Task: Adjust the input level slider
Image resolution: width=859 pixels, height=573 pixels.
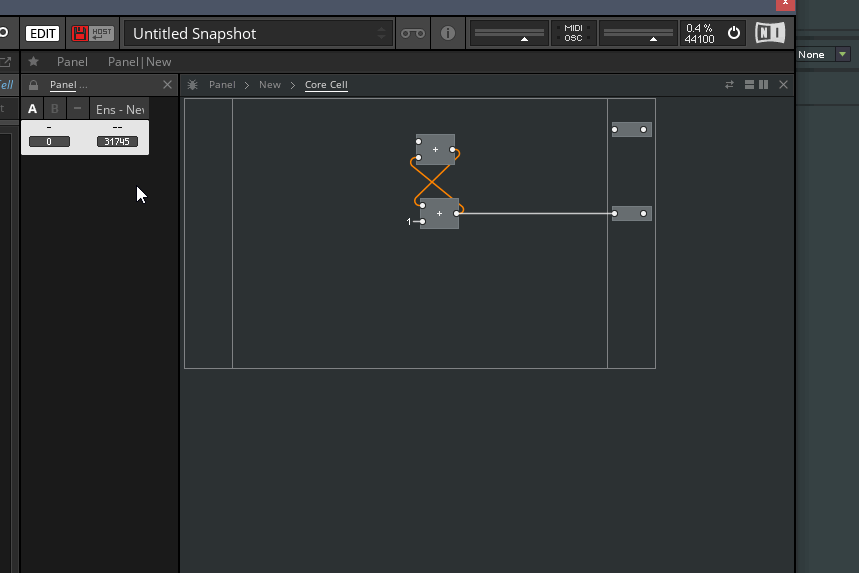Action: coord(509,33)
